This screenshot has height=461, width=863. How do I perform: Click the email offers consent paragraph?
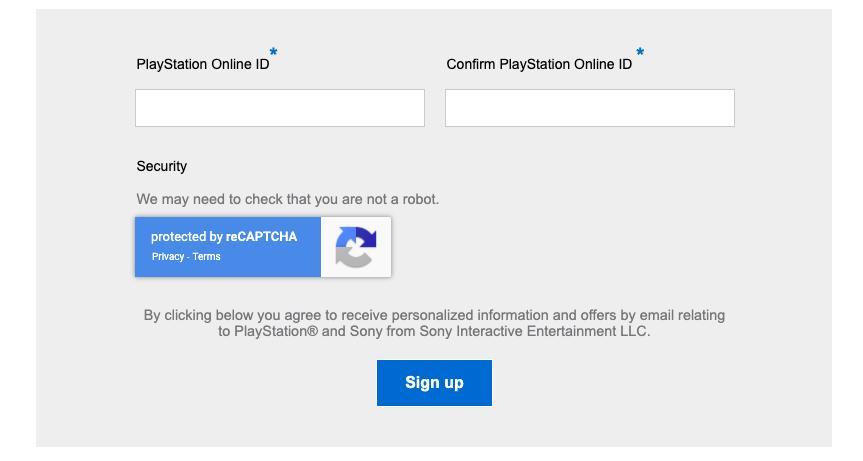tap(434, 323)
